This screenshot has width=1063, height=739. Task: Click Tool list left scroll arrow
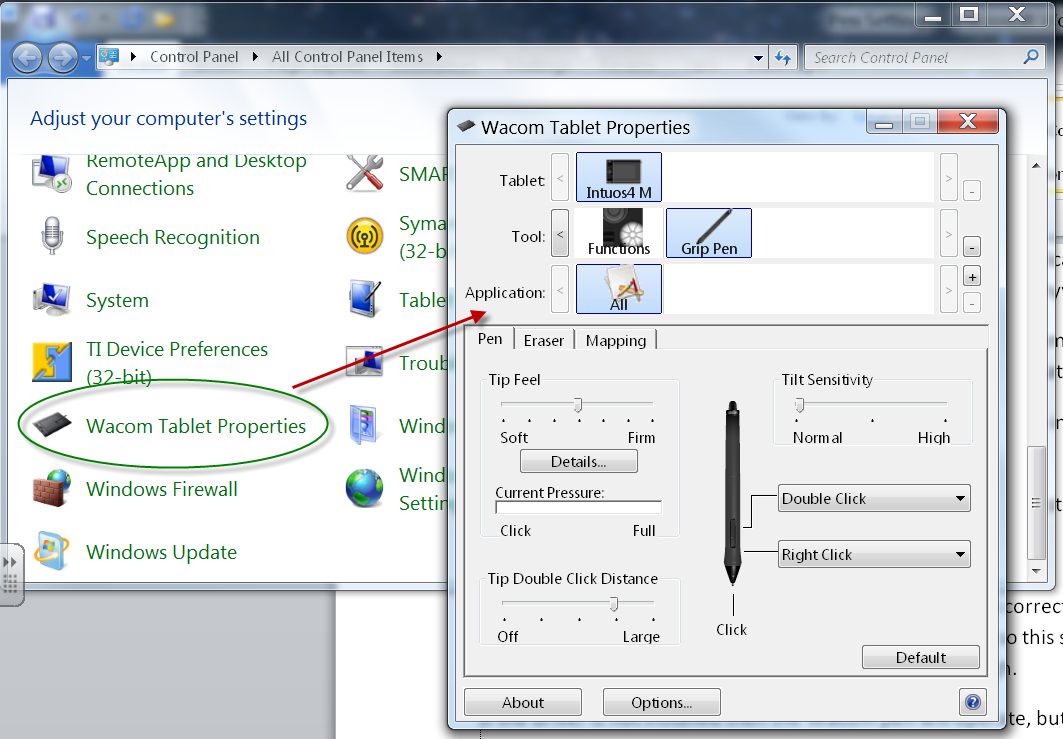pyautogui.click(x=560, y=233)
